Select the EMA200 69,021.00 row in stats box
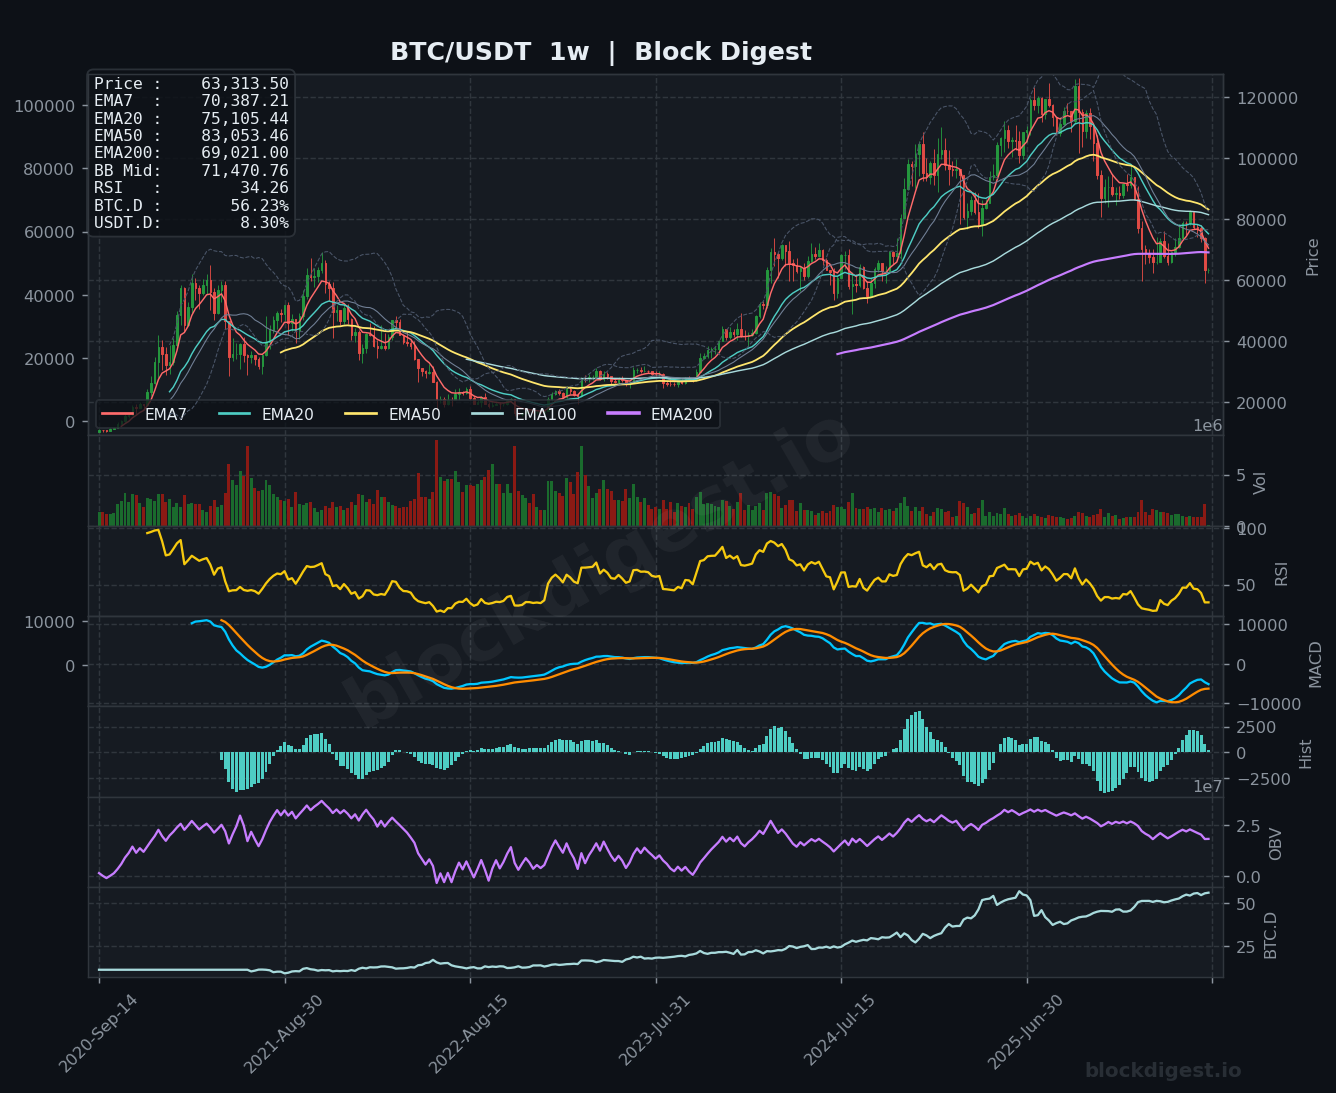 [x=191, y=153]
